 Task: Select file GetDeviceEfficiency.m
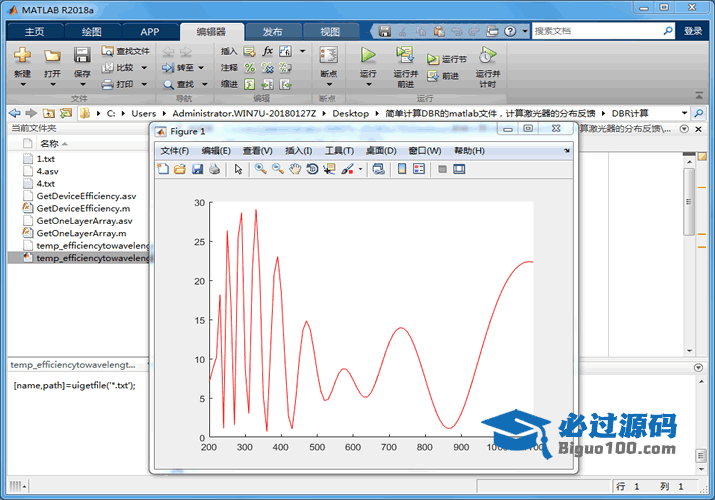(83, 208)
